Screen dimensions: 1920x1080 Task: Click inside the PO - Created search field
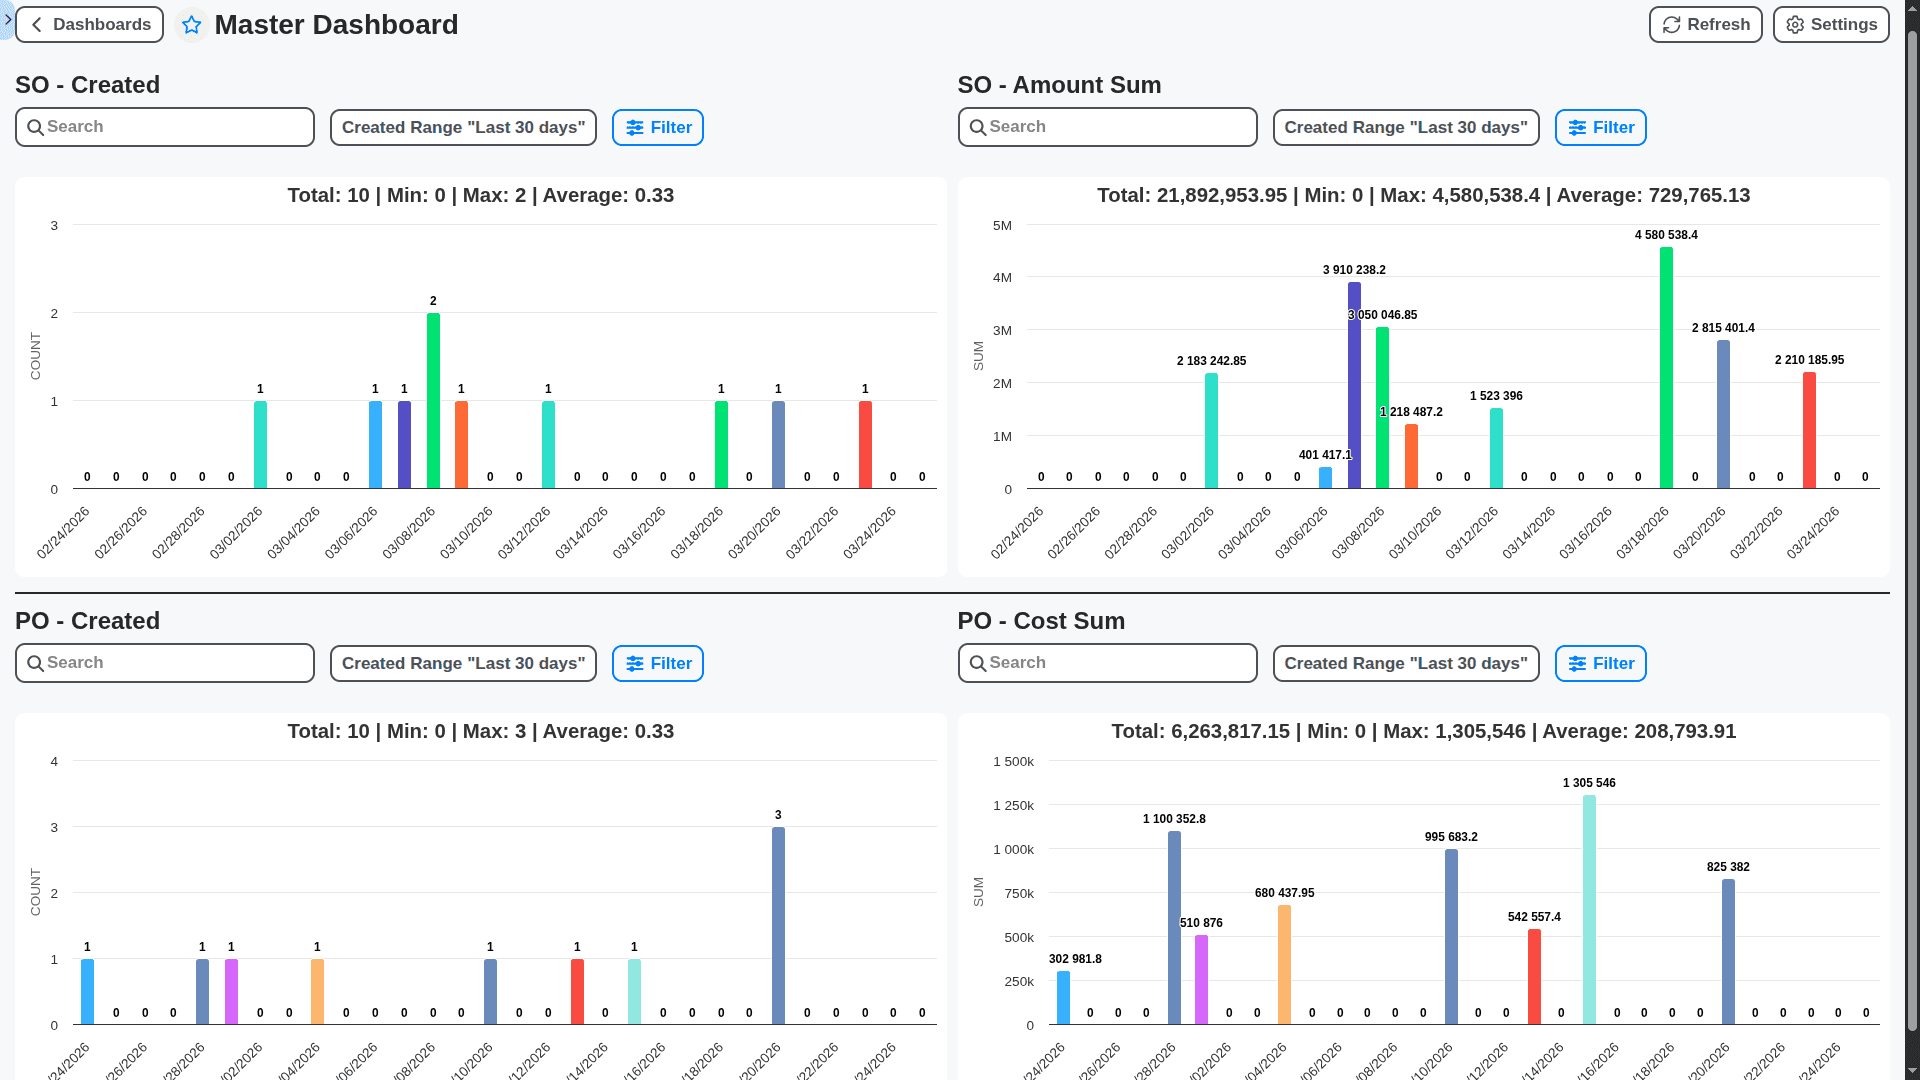pos(164,663)
